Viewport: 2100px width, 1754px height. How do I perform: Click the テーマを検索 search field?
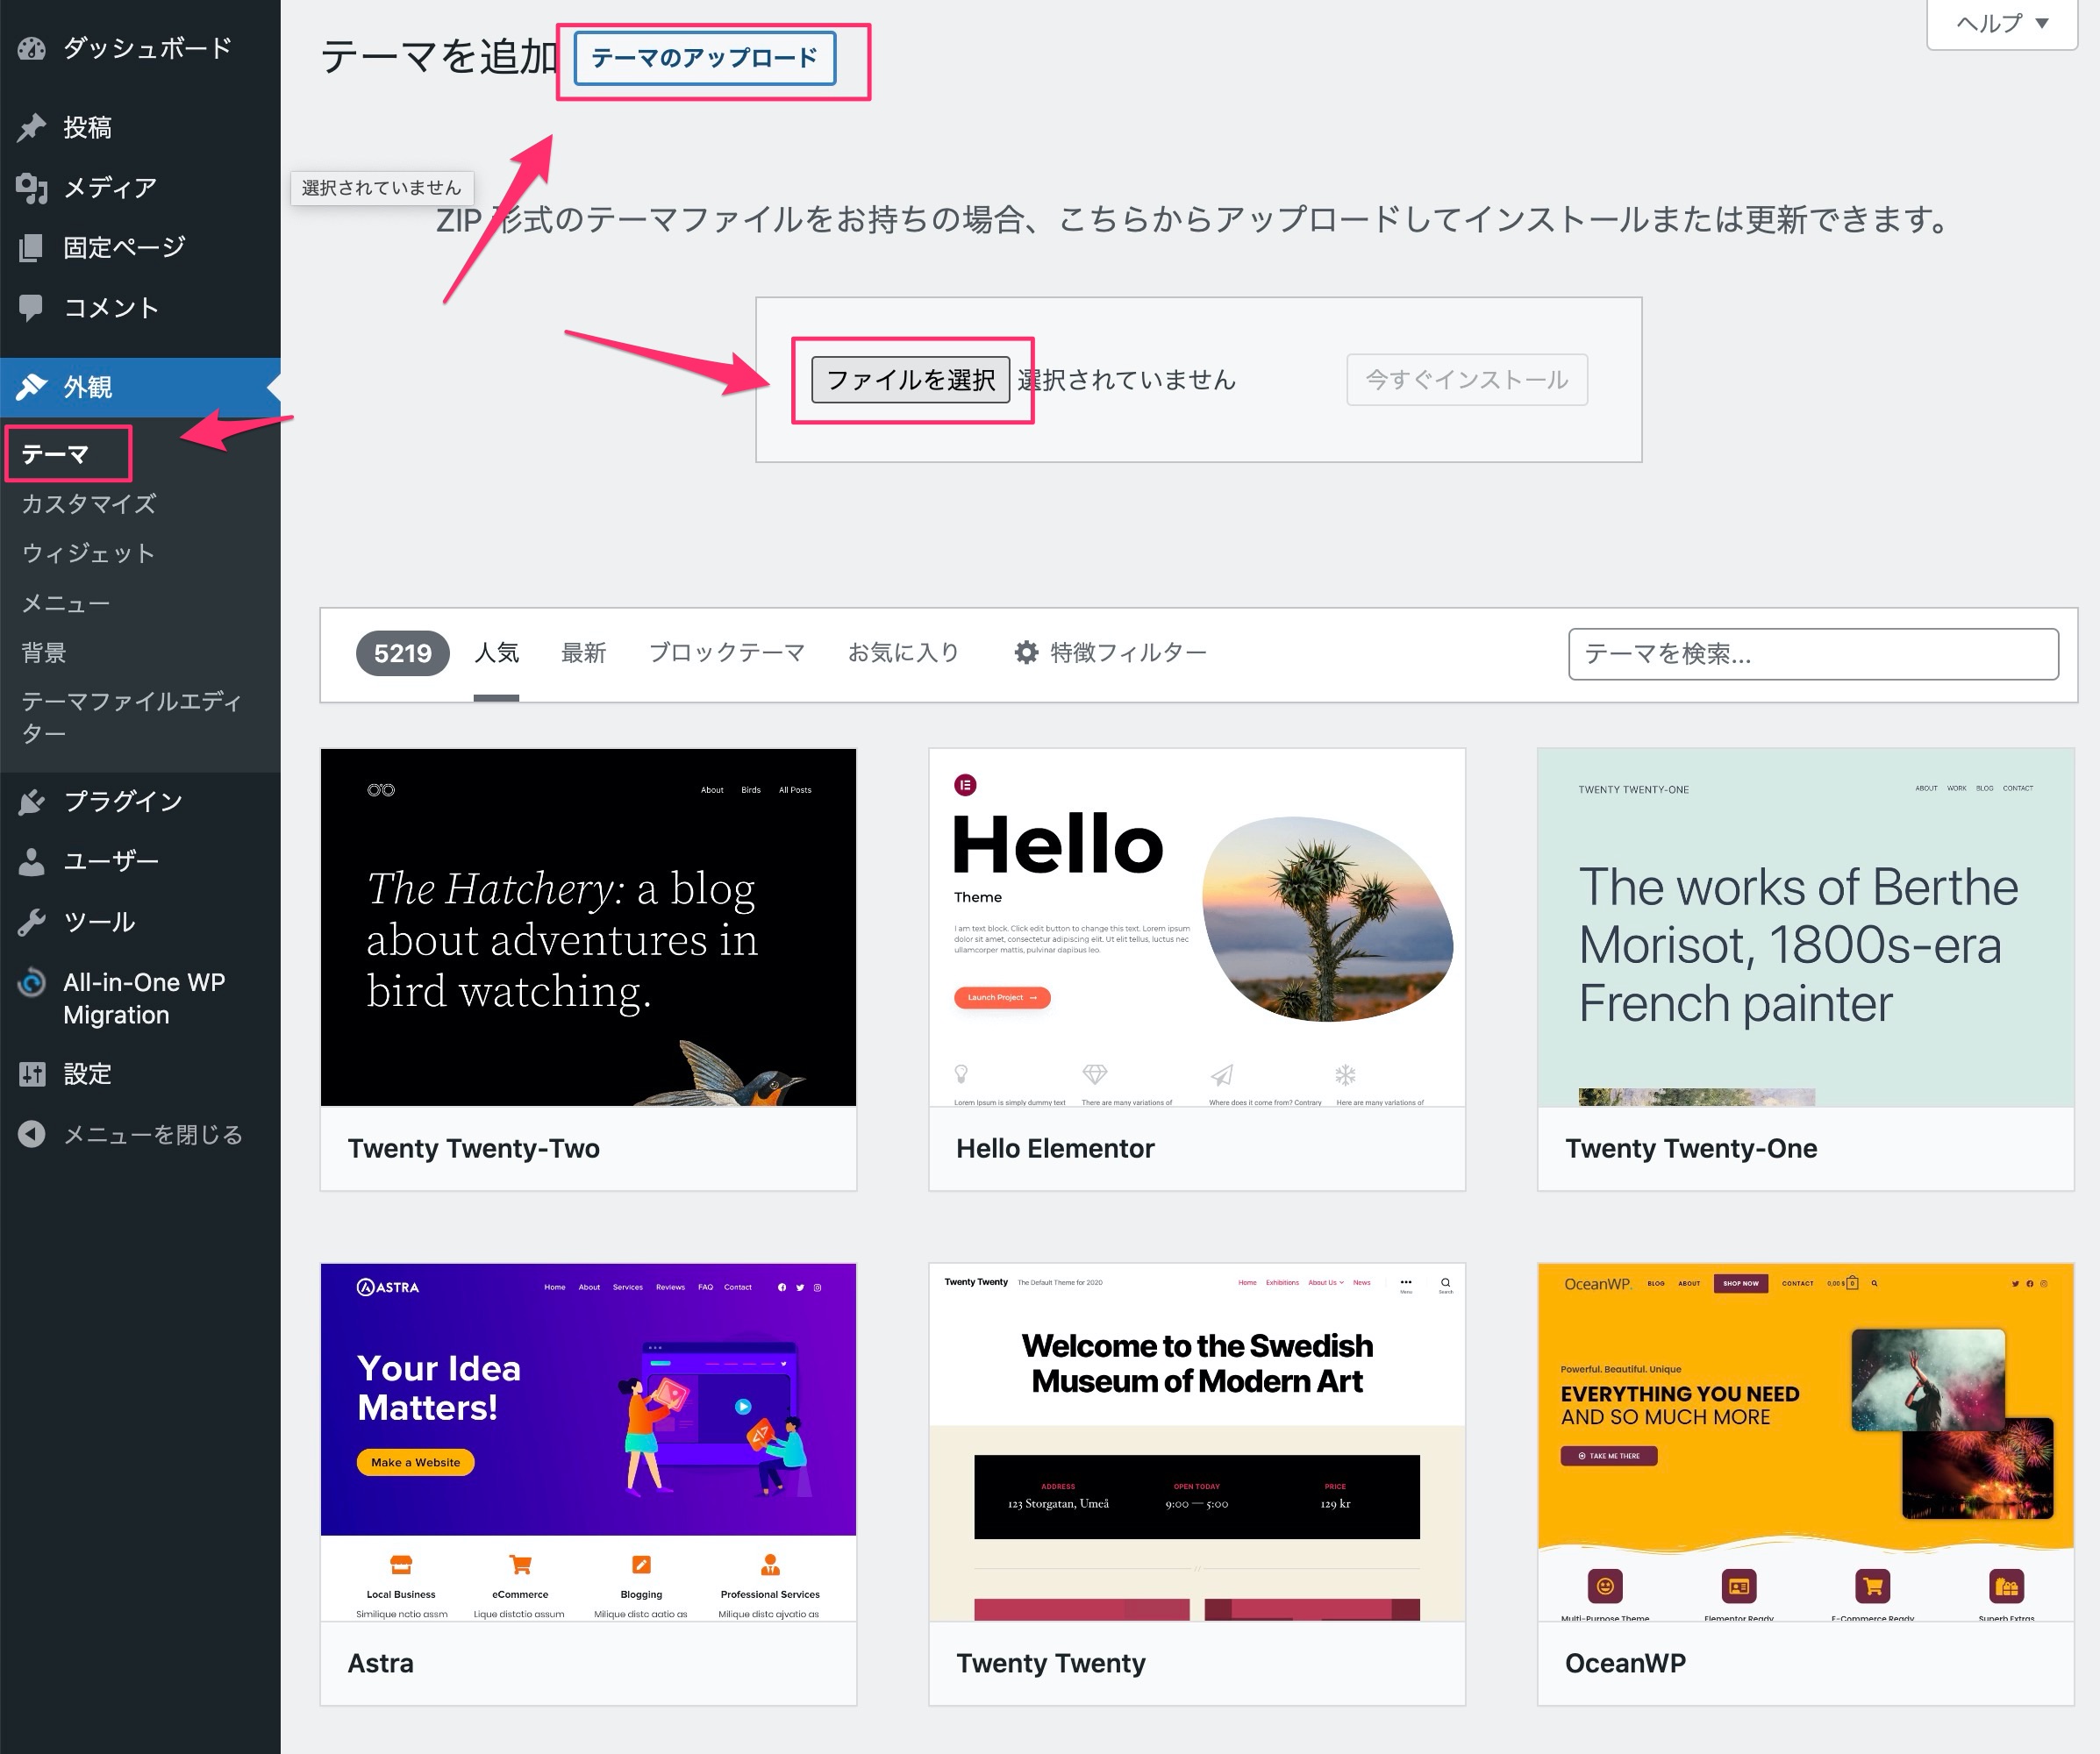point(1813,654)
